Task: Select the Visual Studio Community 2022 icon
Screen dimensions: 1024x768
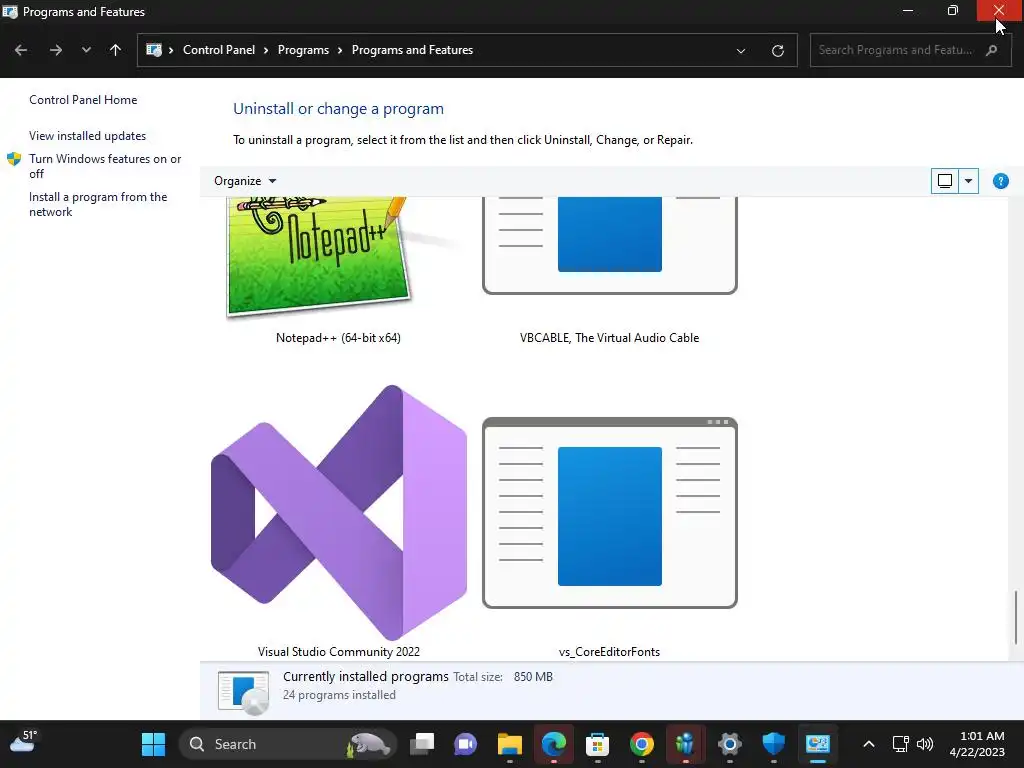Action: coord(338,513)
